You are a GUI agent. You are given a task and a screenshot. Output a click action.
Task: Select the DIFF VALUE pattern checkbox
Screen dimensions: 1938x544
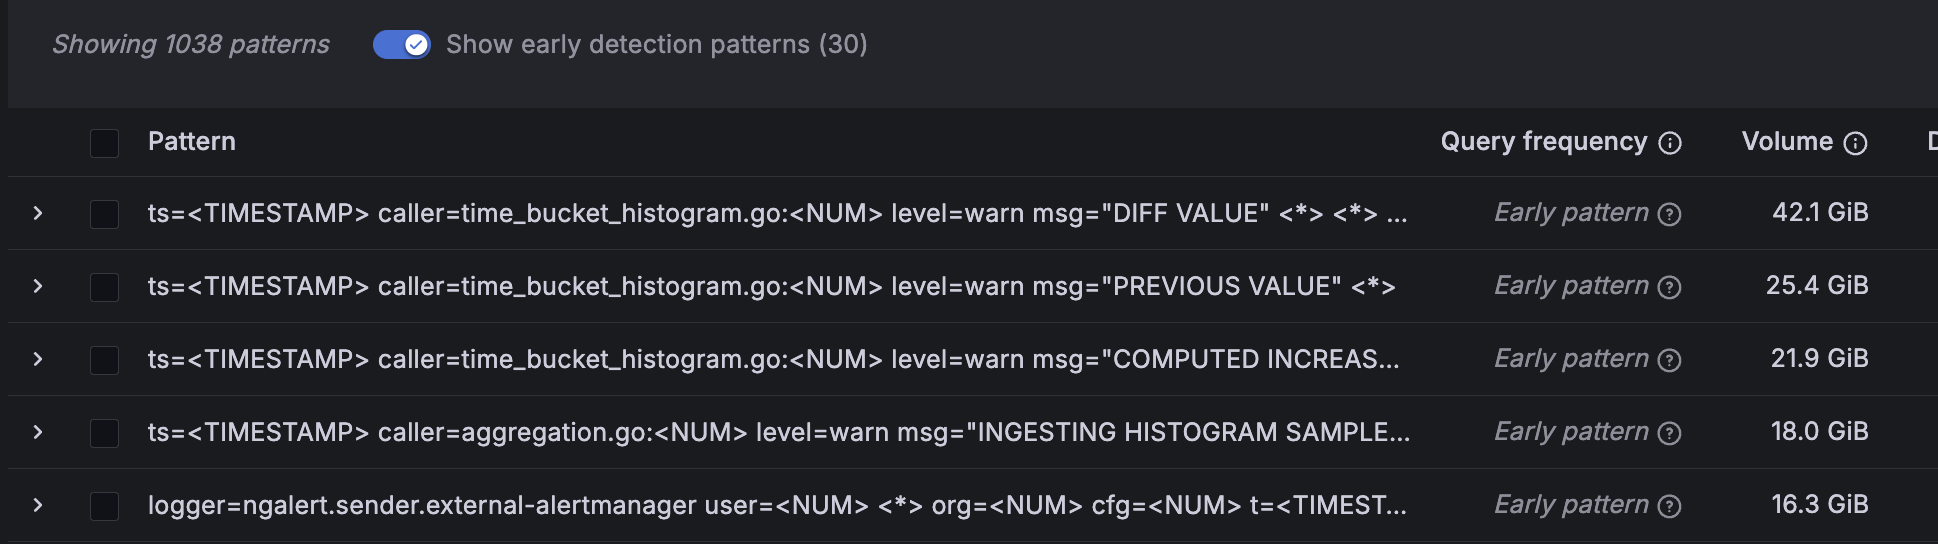pyautogui.click(x=104, y=214)
